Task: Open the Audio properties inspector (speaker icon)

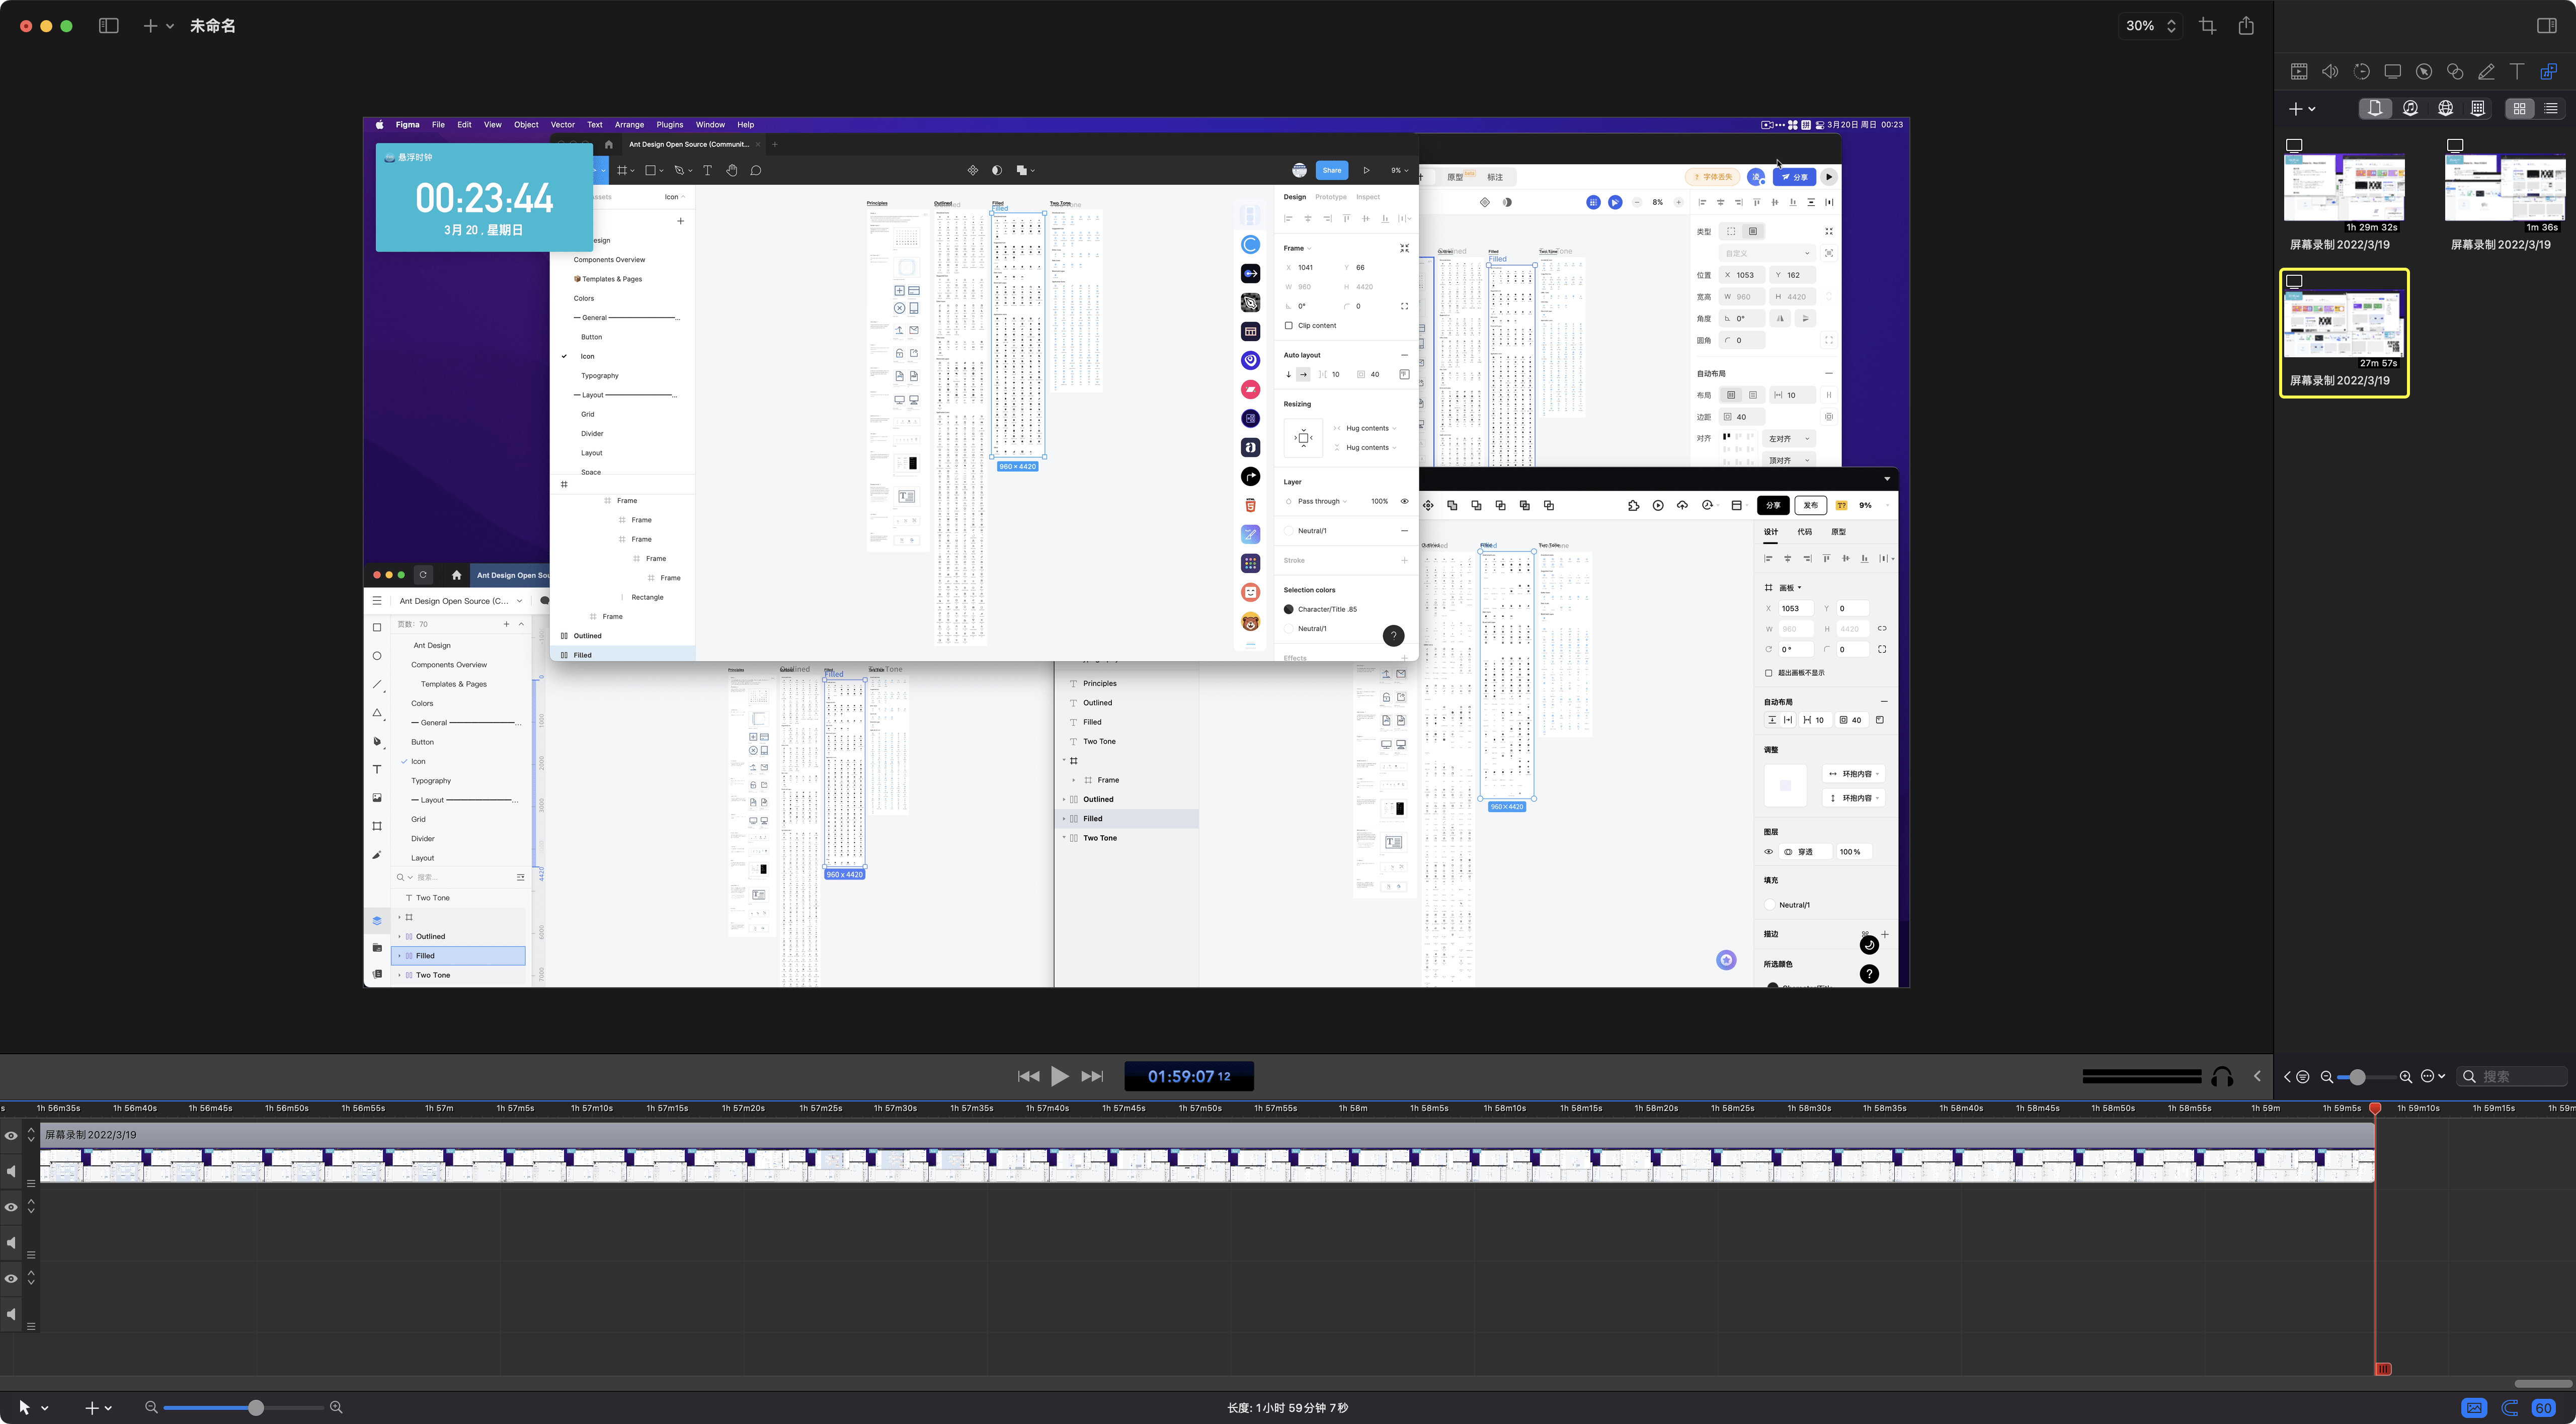Action: (2330, 71)
